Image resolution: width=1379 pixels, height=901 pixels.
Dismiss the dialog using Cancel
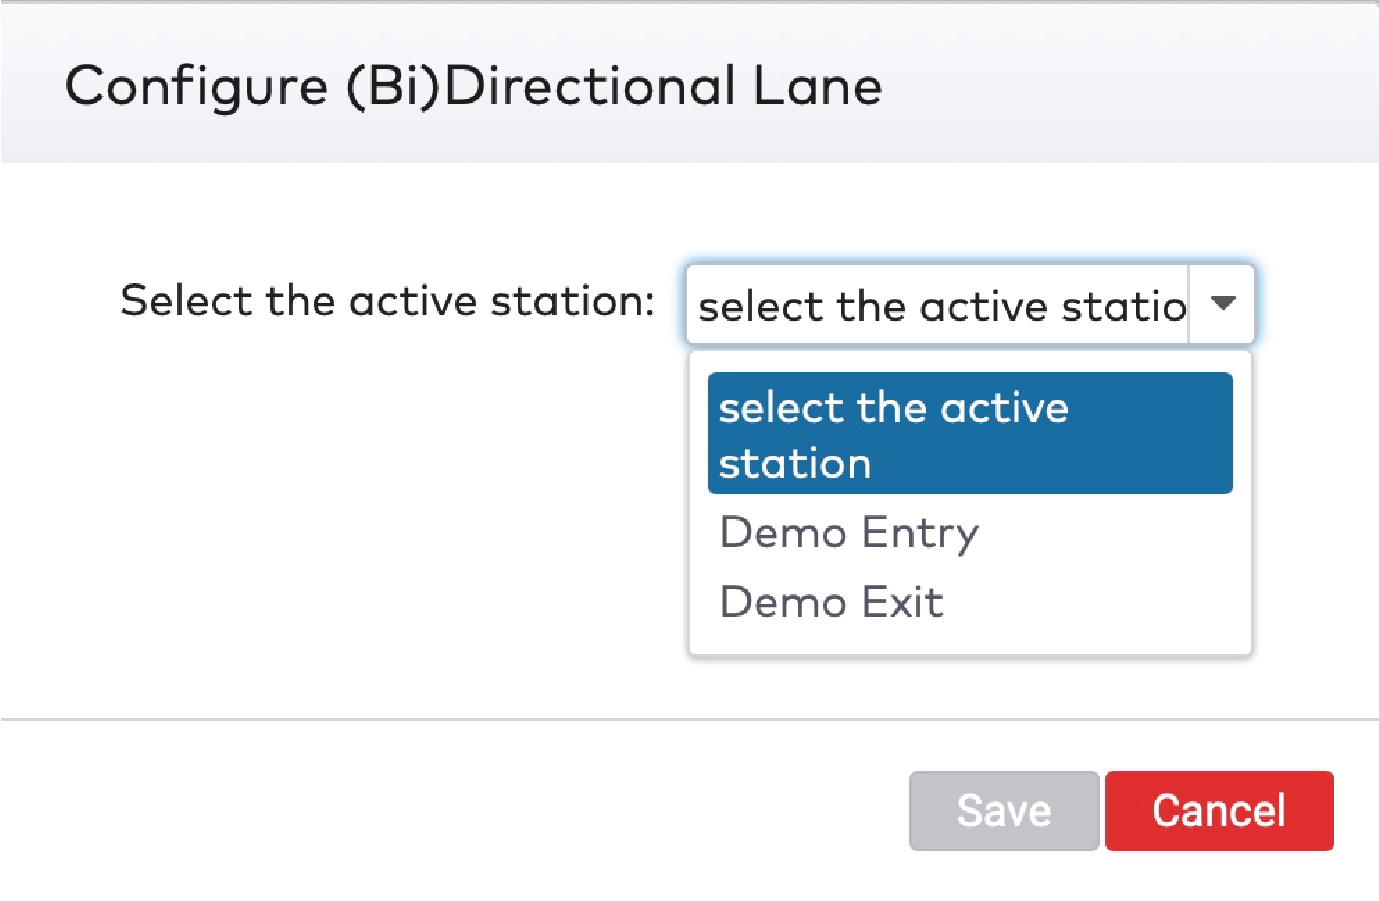pos(1219,810)
